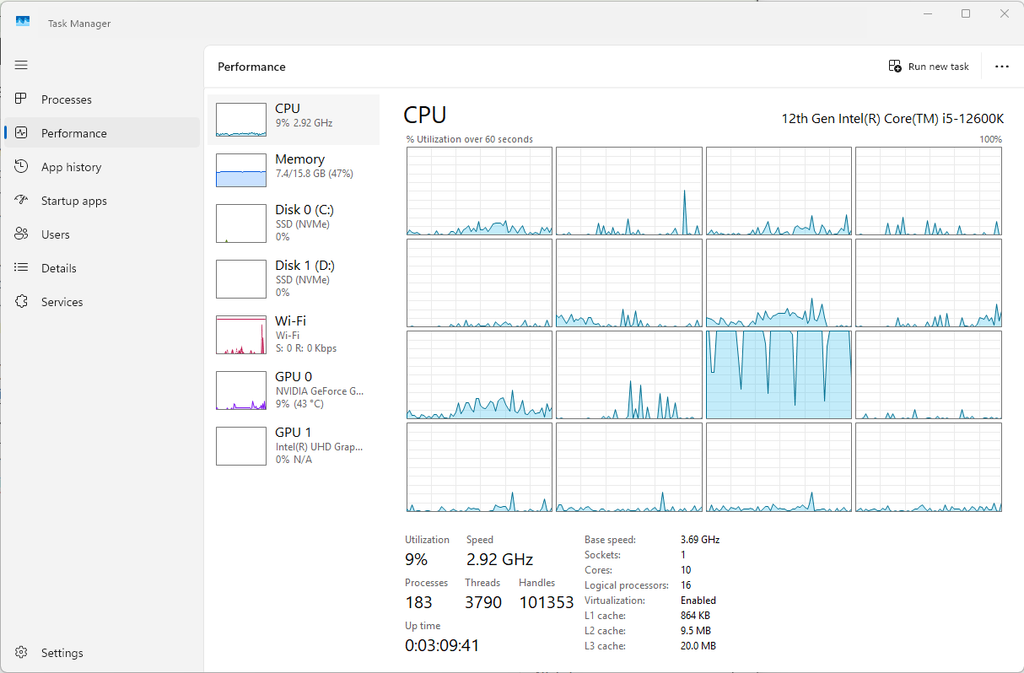Select Disk 0 (C:) resource entry
This screenshot has height=673, width=1024.
(x=293, y=223)
